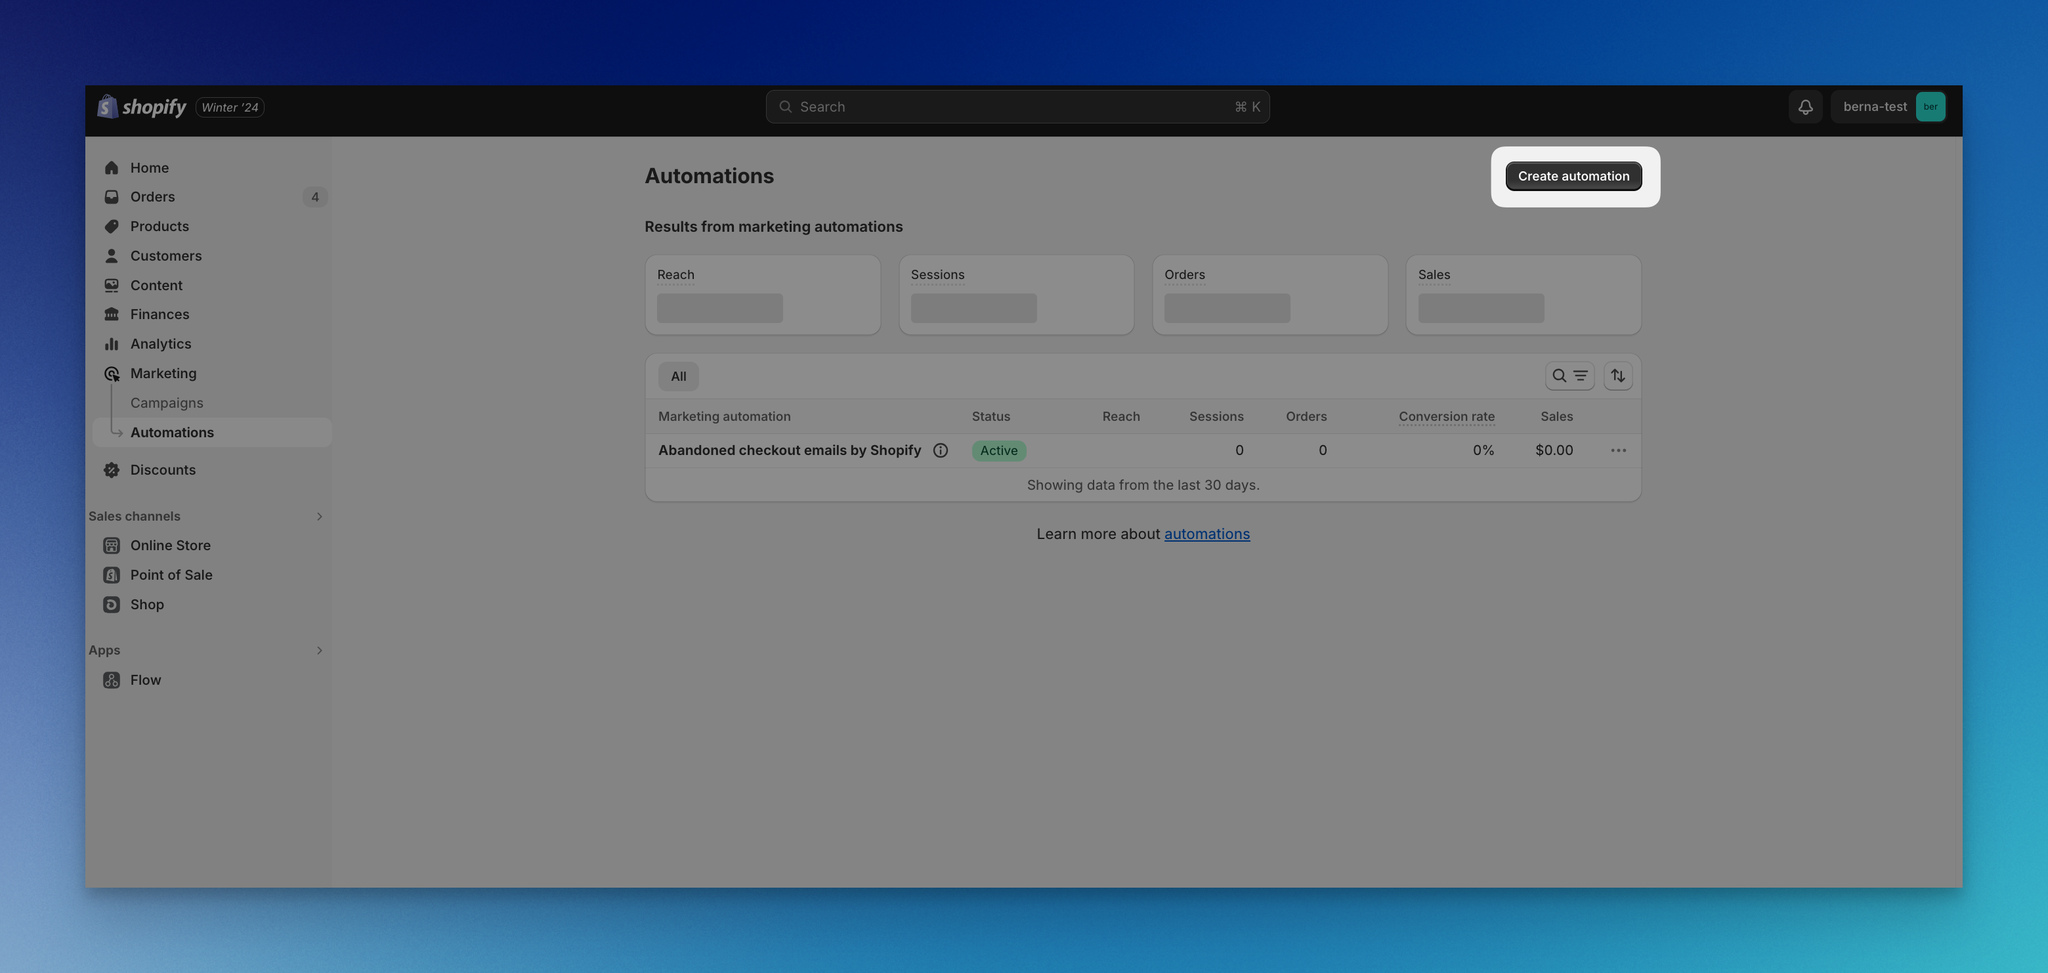Open the Products label in sidebar
This screenshot has width=2048, height=973.
point(159,227)
